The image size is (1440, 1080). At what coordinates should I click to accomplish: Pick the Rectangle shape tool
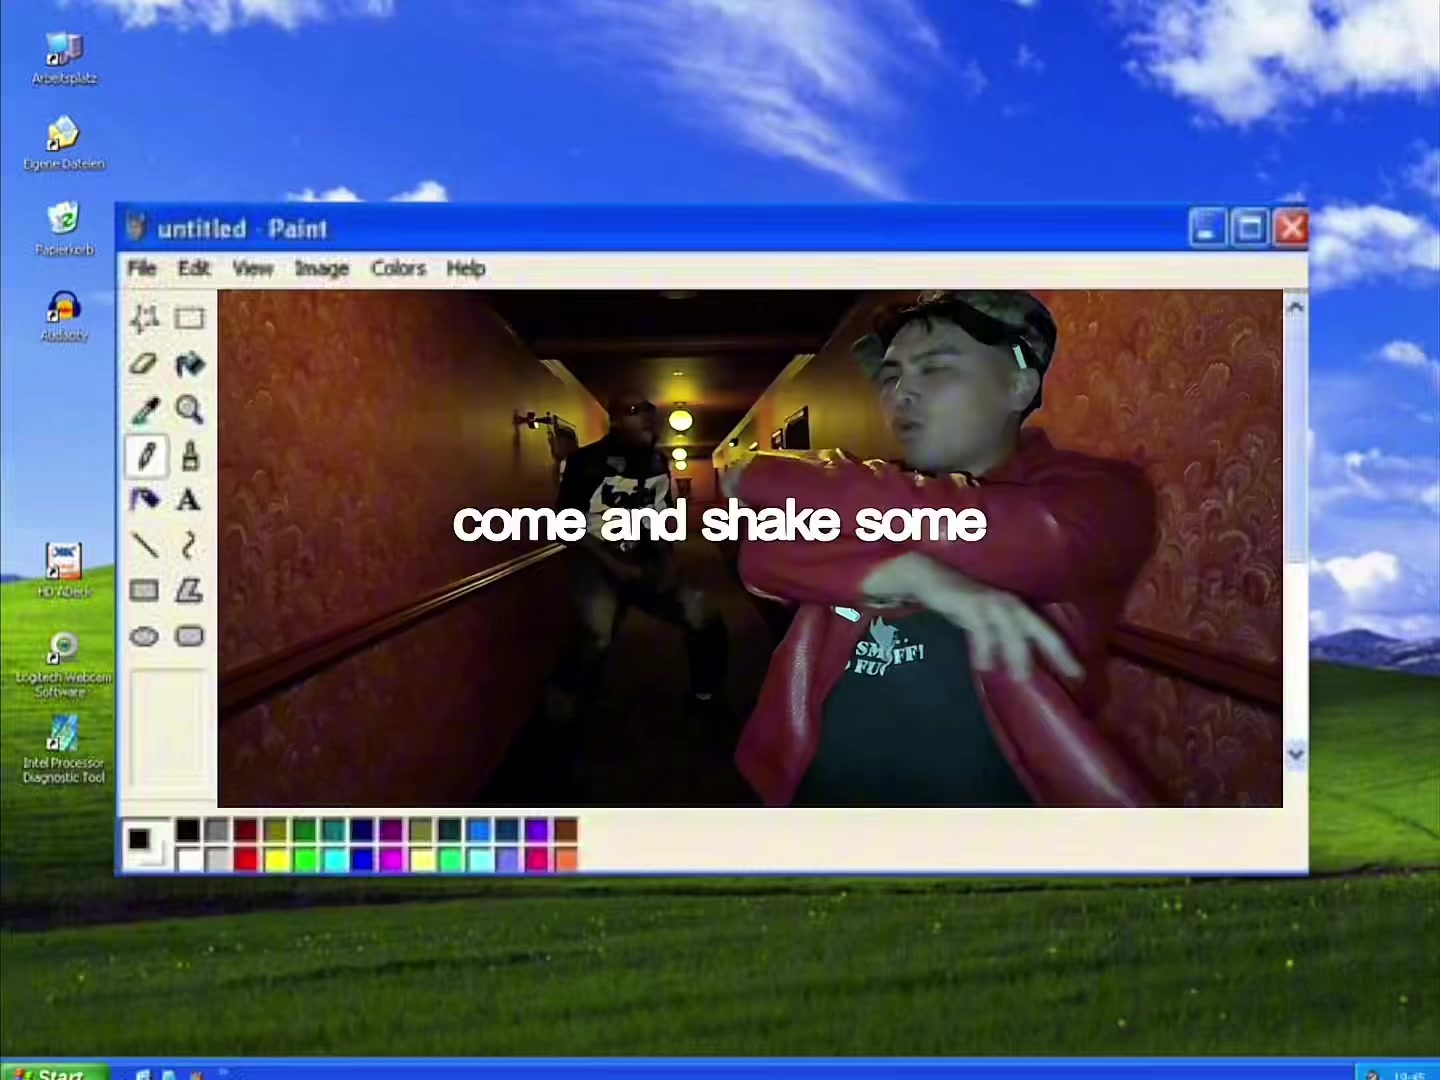point(145,590)
